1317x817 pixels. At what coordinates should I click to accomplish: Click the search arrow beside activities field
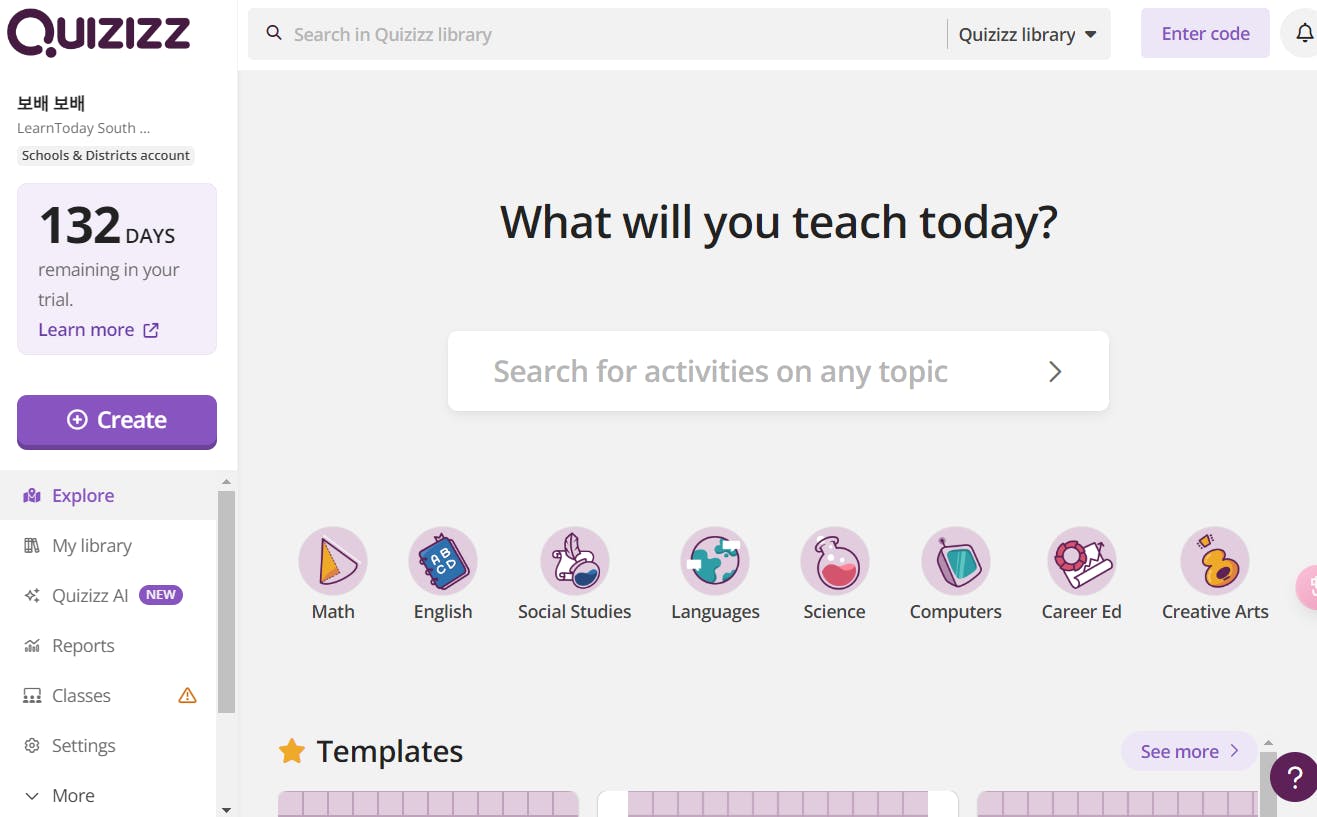(1055, 372)
